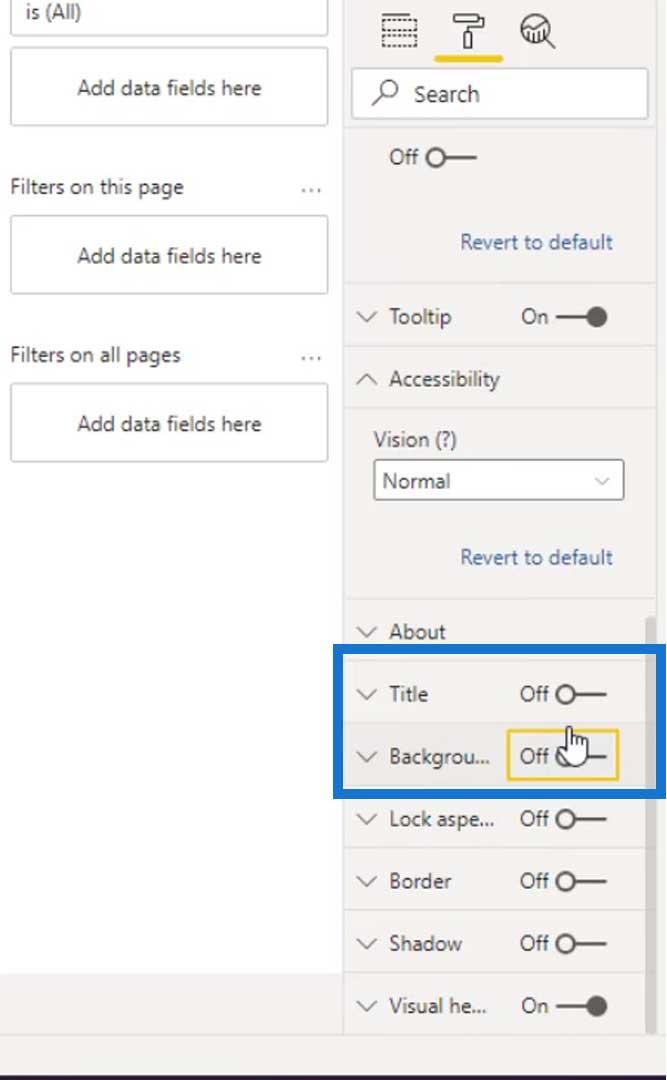Open the Fields pane icon
667x1080 pixels.
coord(399,30)
